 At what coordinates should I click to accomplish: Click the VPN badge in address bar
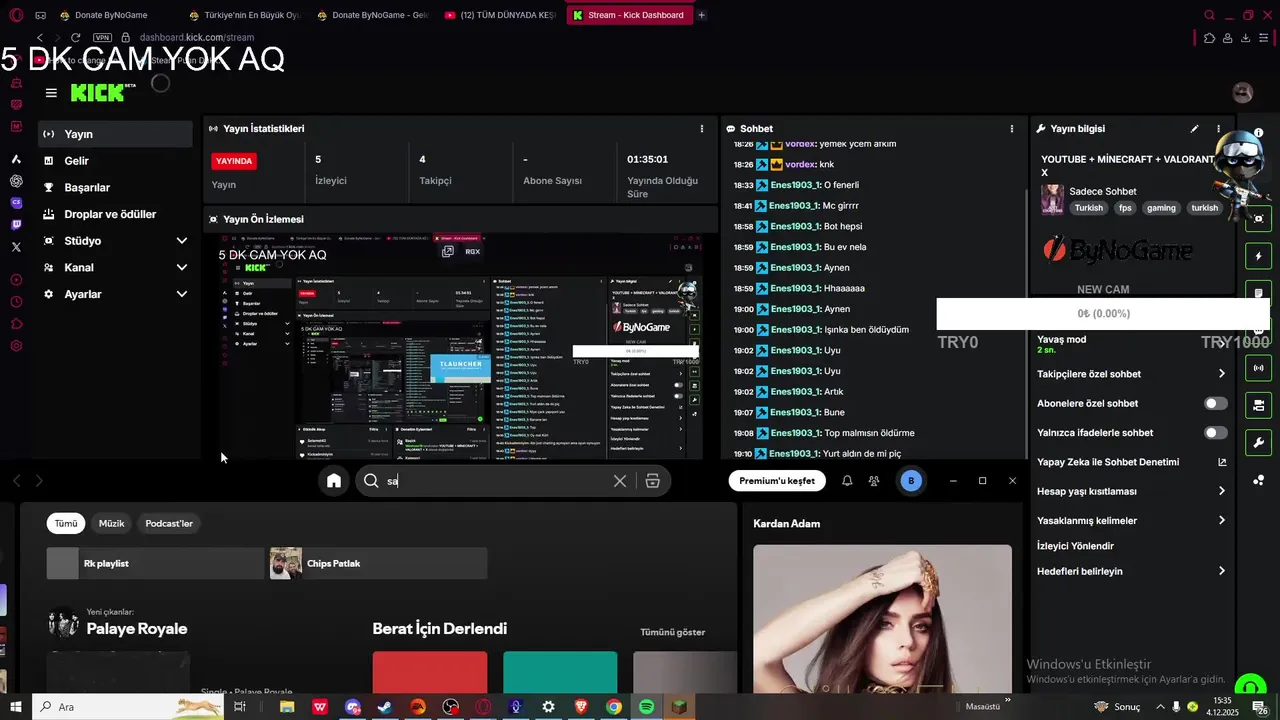pos(102,37)
